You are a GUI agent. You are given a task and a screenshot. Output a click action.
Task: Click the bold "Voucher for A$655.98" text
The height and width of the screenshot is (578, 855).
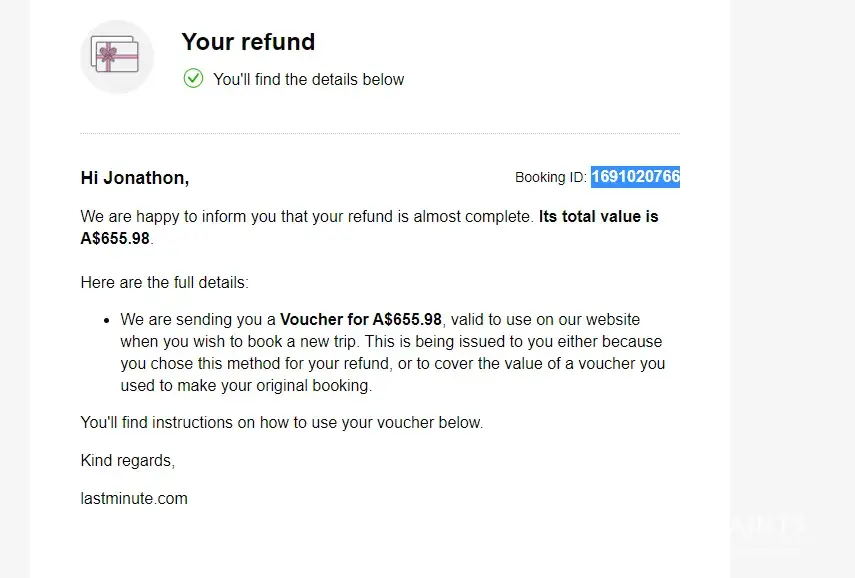click(x=360, y=320)
